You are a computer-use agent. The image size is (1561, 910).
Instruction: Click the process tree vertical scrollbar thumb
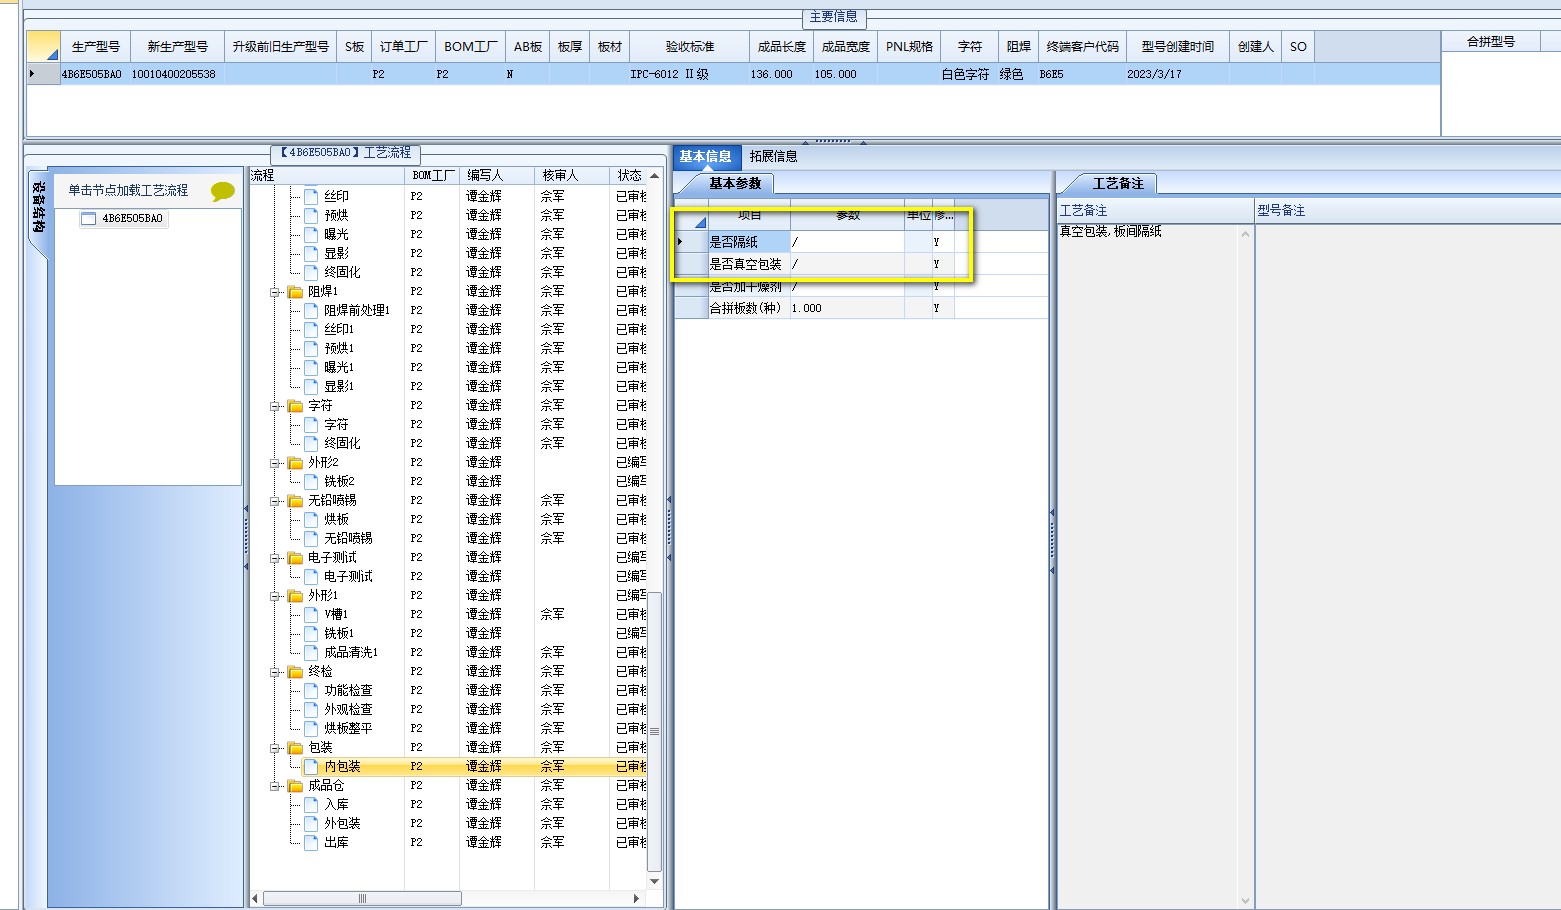[x=655, y=731]
